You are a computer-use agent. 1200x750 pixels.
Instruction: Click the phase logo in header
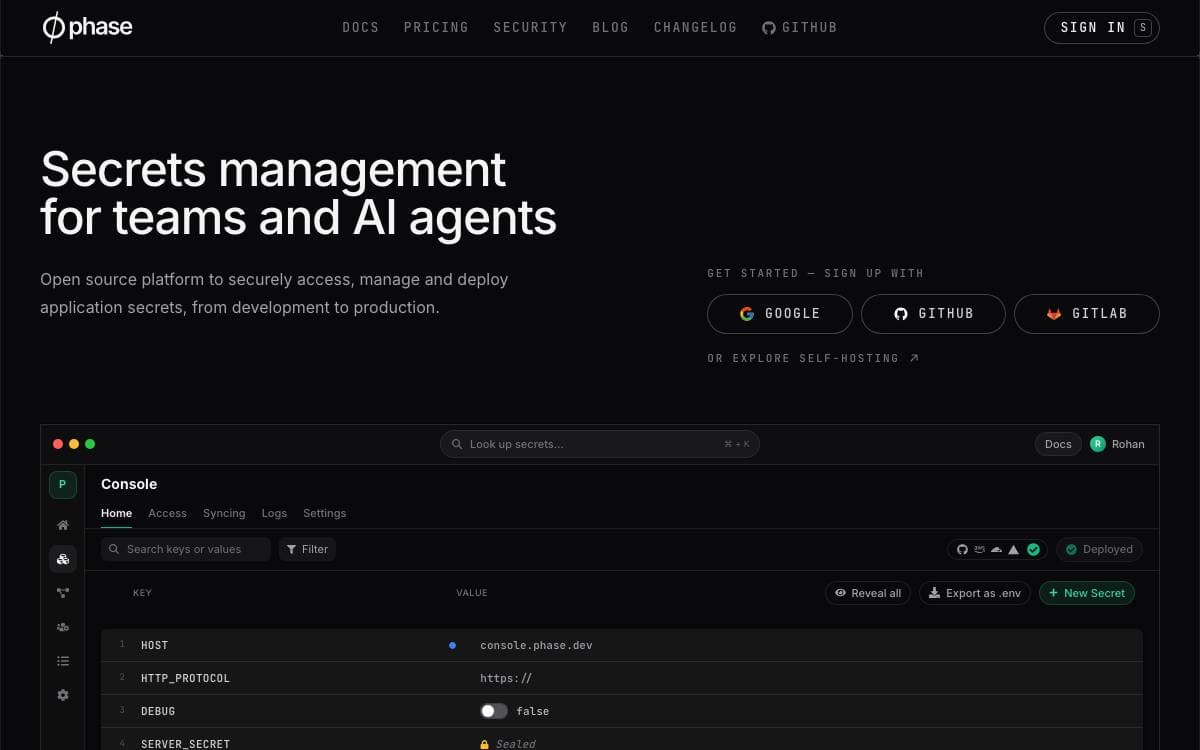click(x=87, y=28)
